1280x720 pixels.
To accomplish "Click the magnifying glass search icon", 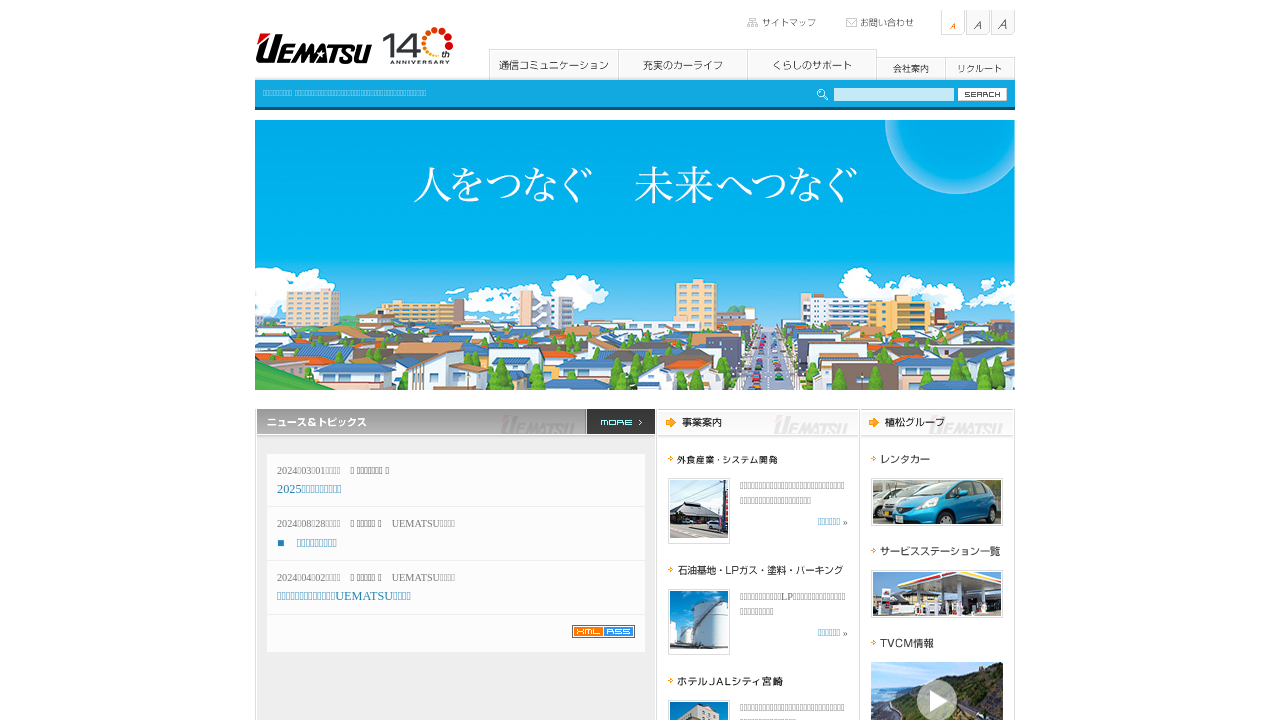I will click(822, 94).
